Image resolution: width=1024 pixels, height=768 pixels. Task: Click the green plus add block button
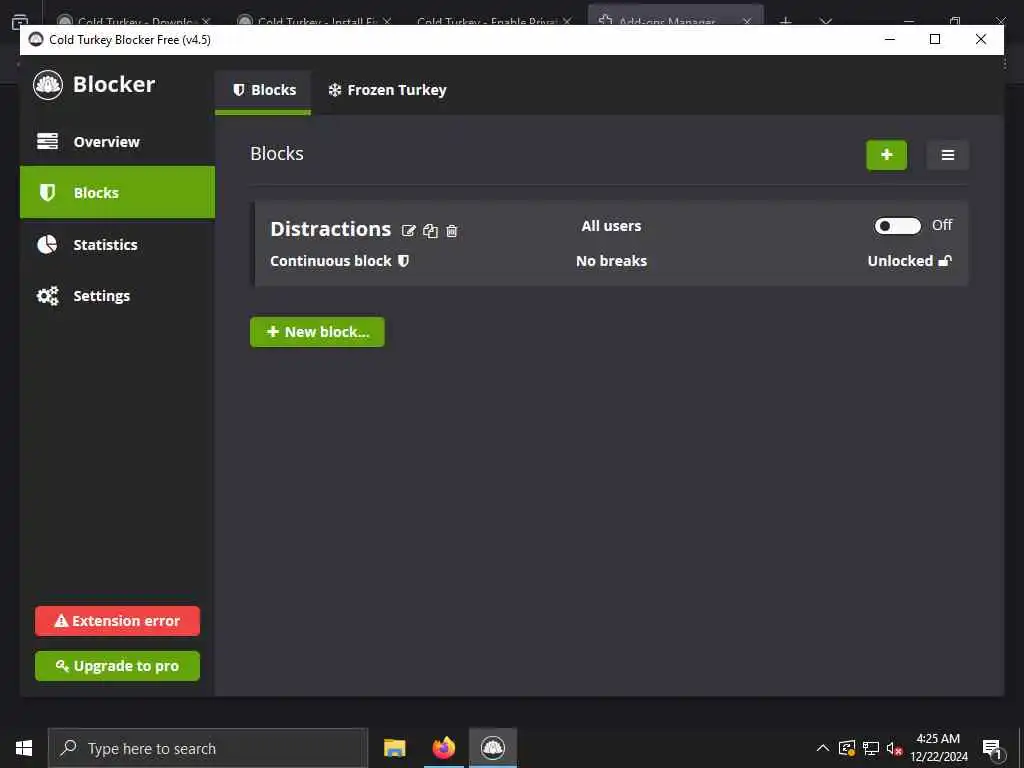click(x=886, y=155)
